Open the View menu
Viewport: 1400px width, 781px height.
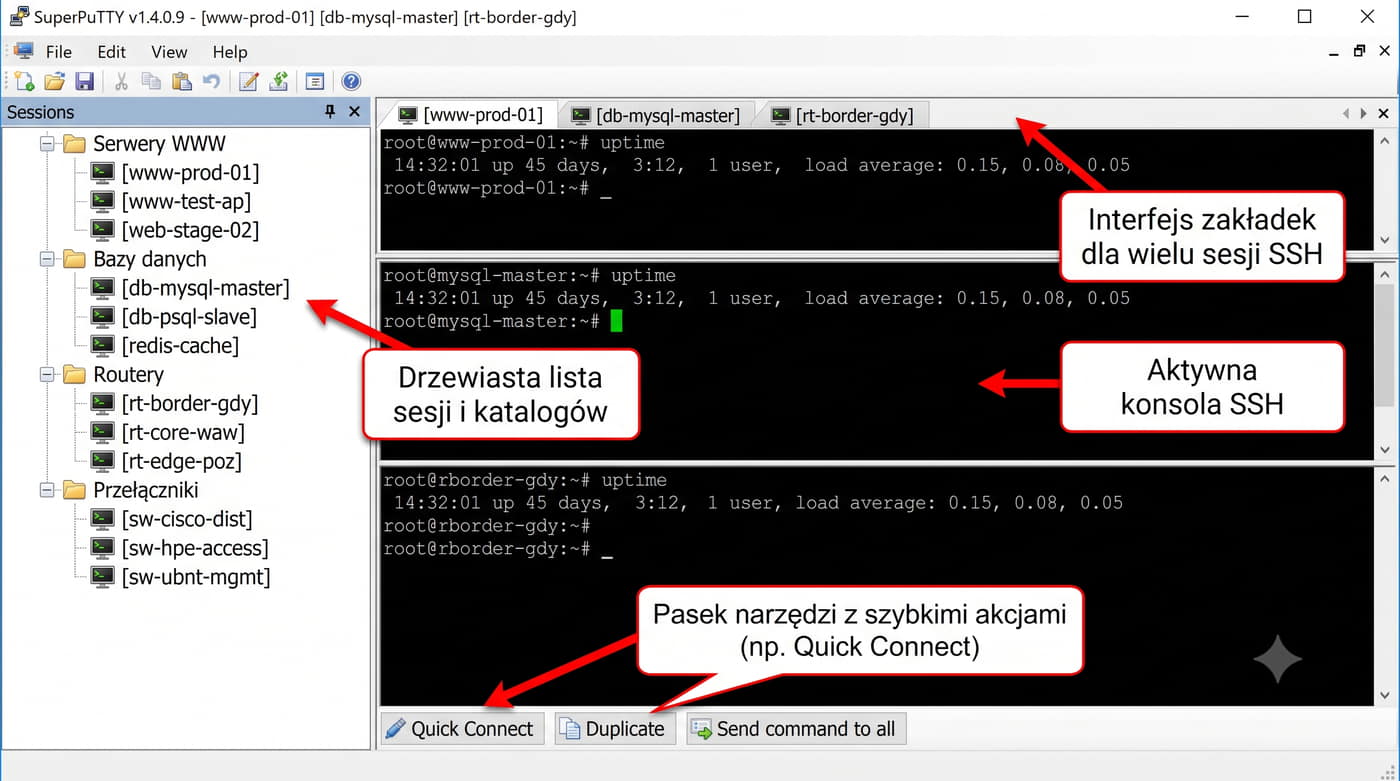coord(169,52)
